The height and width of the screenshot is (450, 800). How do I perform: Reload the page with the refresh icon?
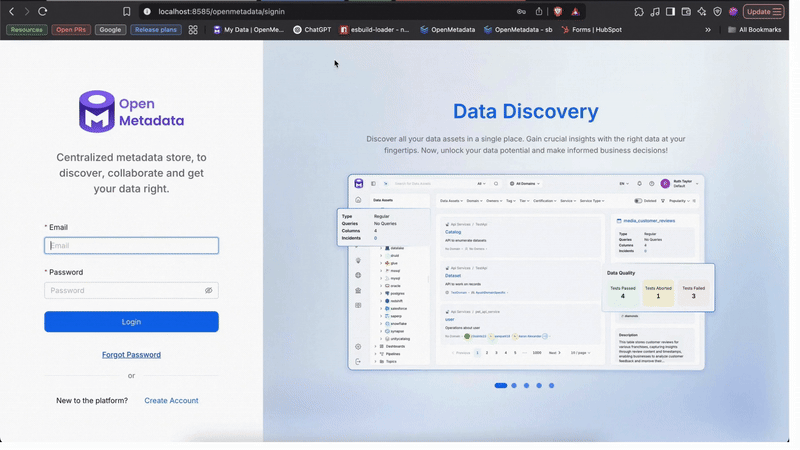pos(43,11)
